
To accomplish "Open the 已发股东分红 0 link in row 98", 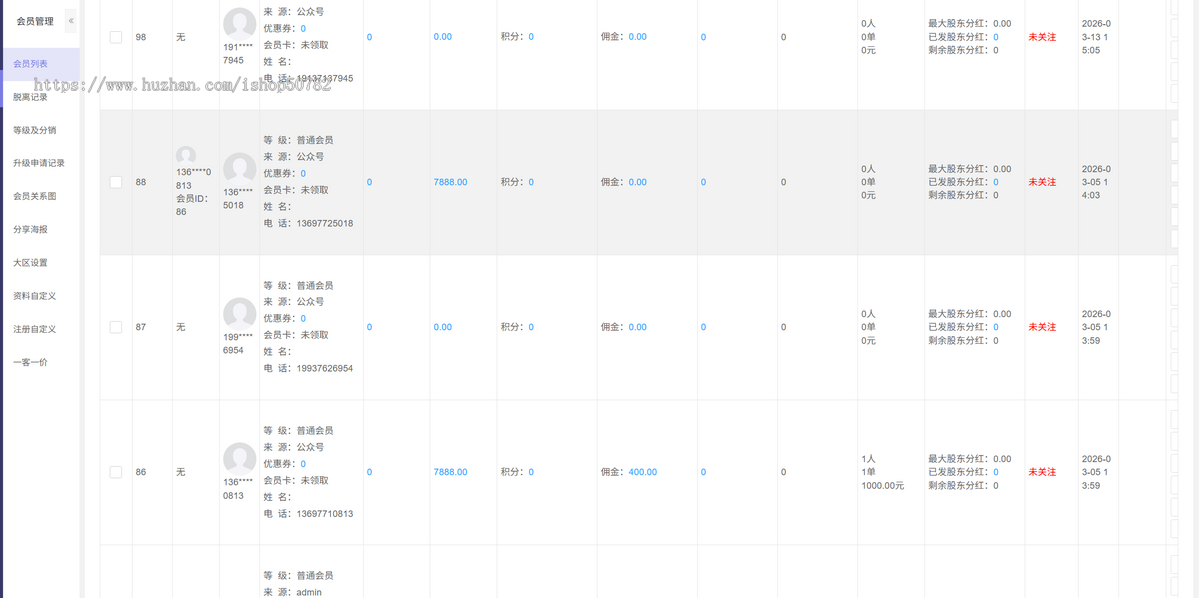I will point(996,37).
